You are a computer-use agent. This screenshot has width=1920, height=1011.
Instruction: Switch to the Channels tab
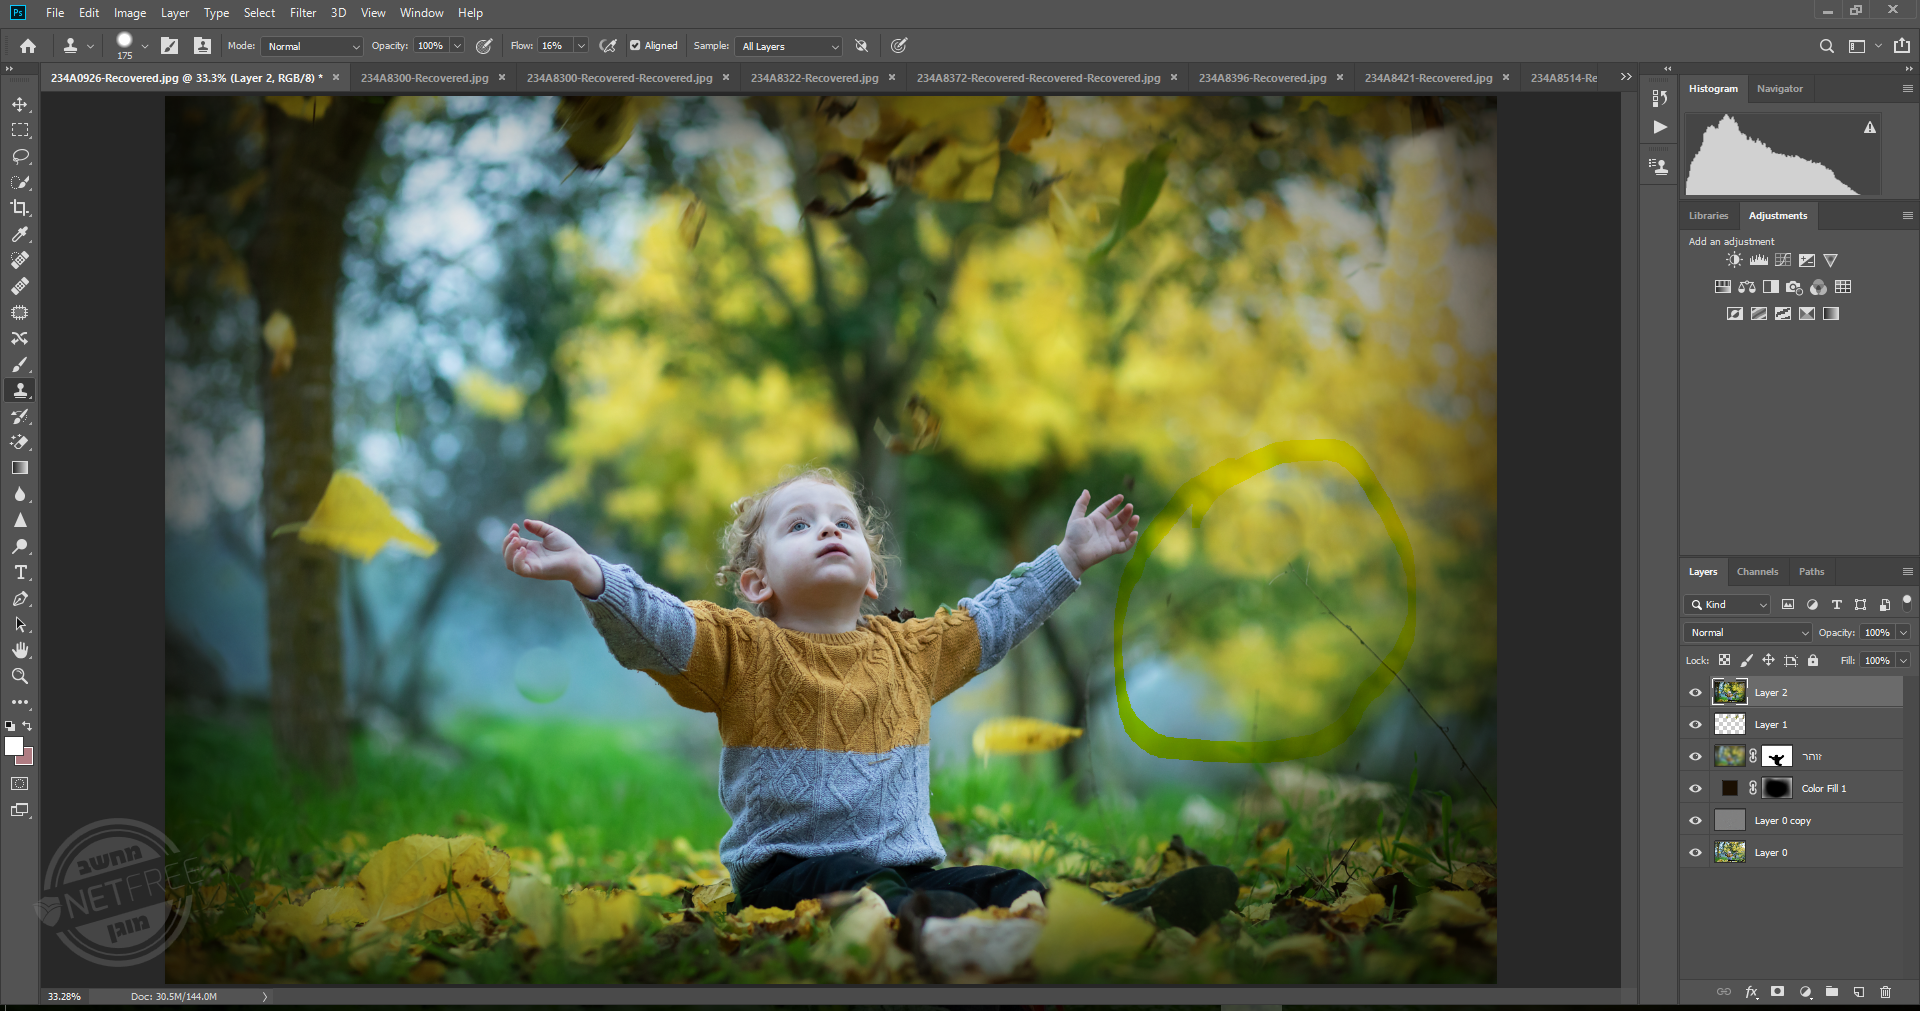[1757, 572]
